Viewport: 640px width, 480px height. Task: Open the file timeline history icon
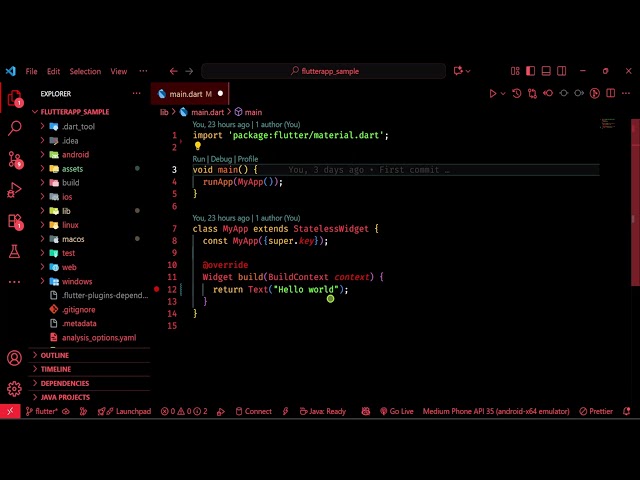pyautogui.click(x=517, y=93)
